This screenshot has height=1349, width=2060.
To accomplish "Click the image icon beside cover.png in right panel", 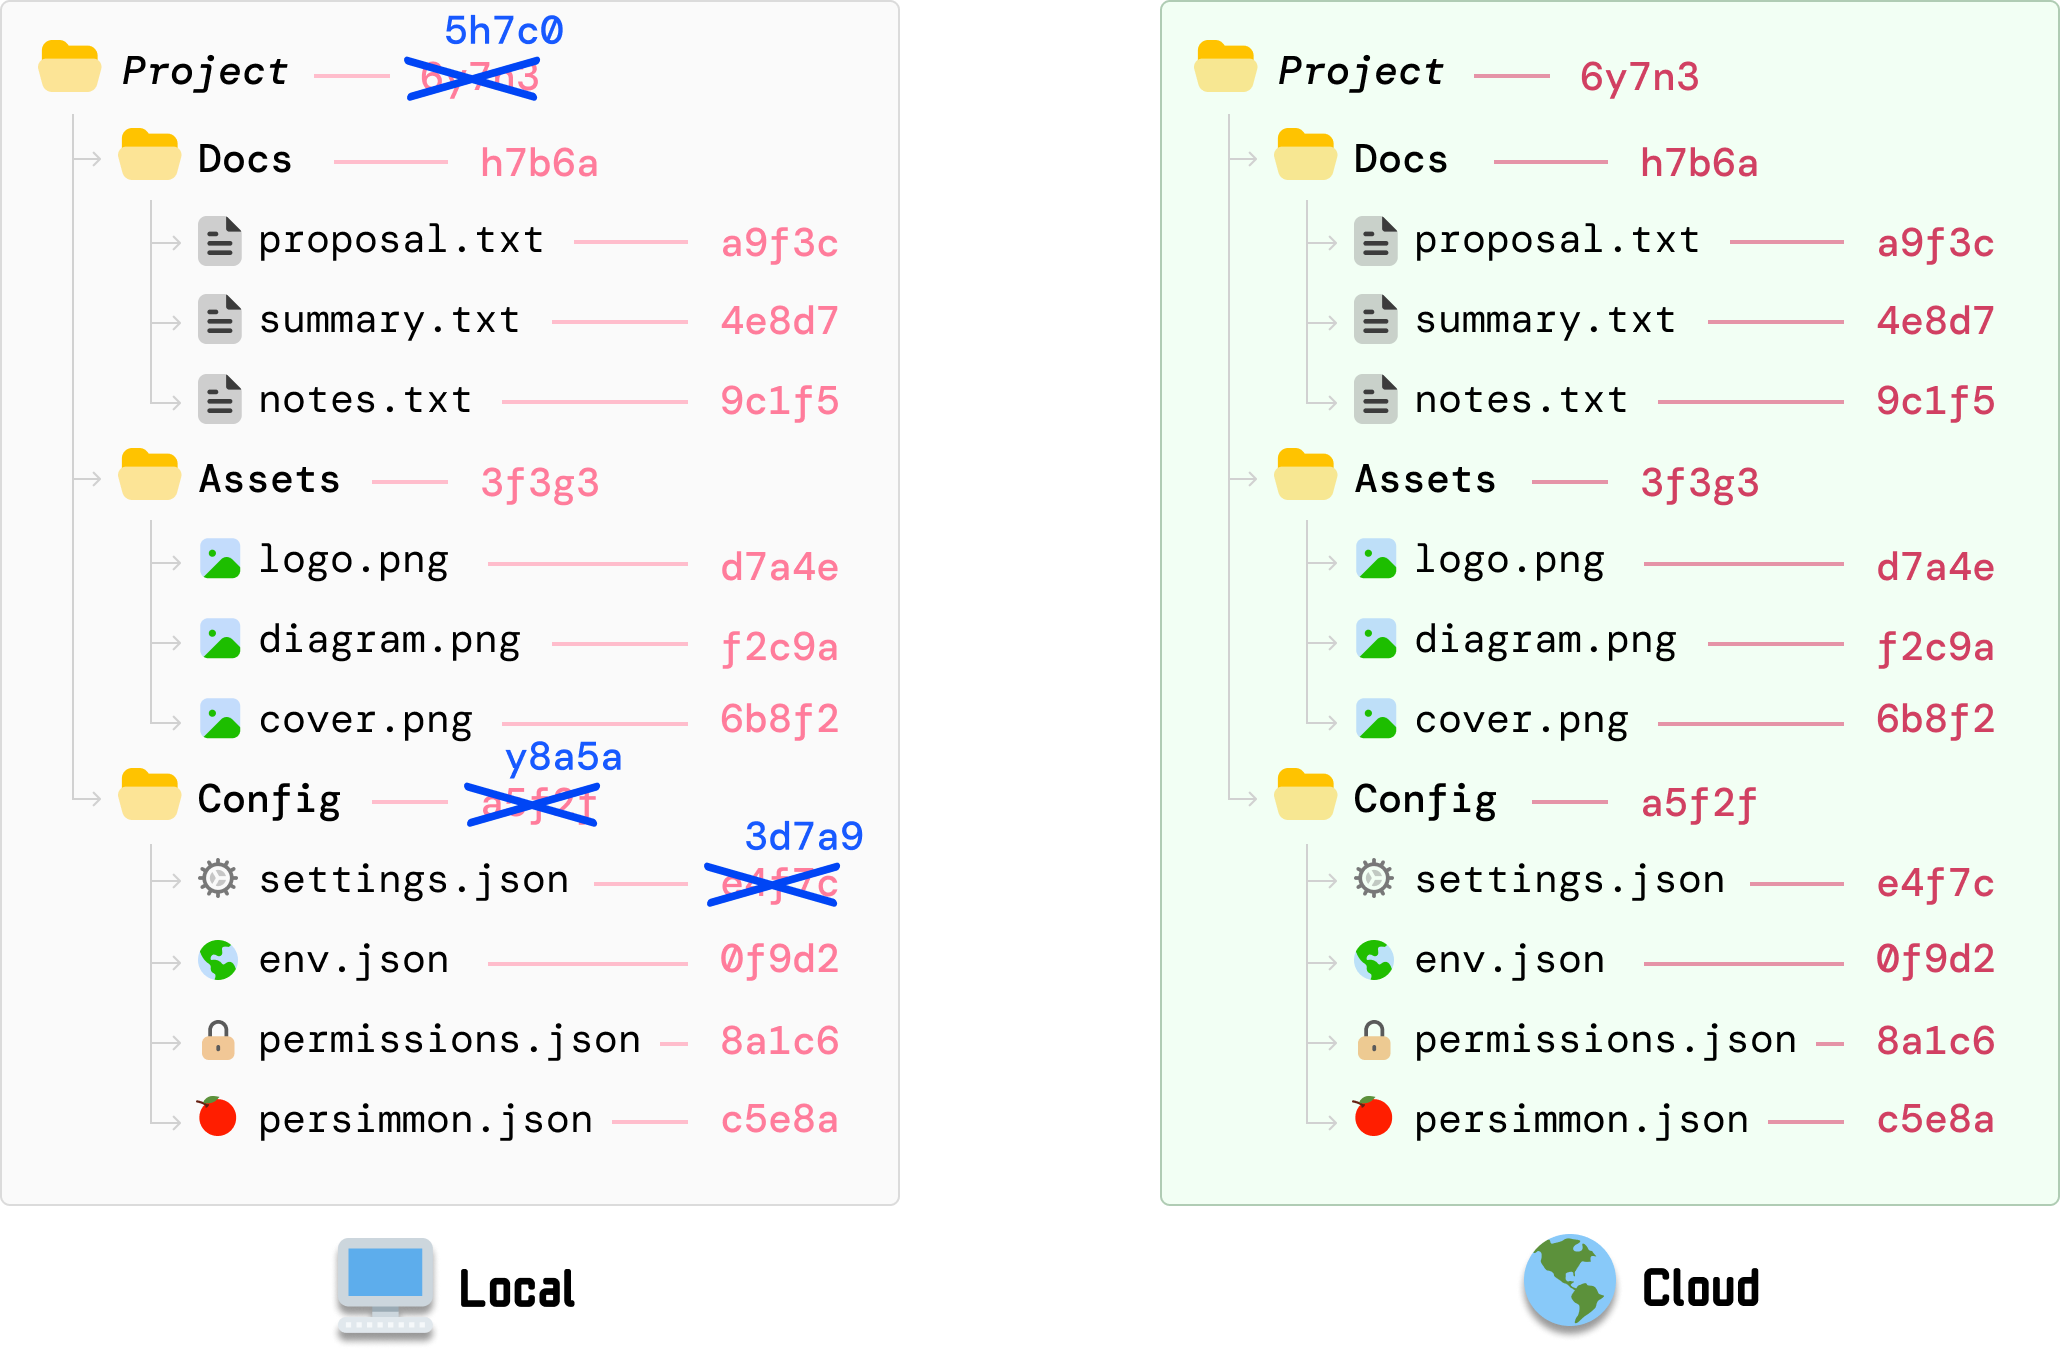I will pos(1376,719).
